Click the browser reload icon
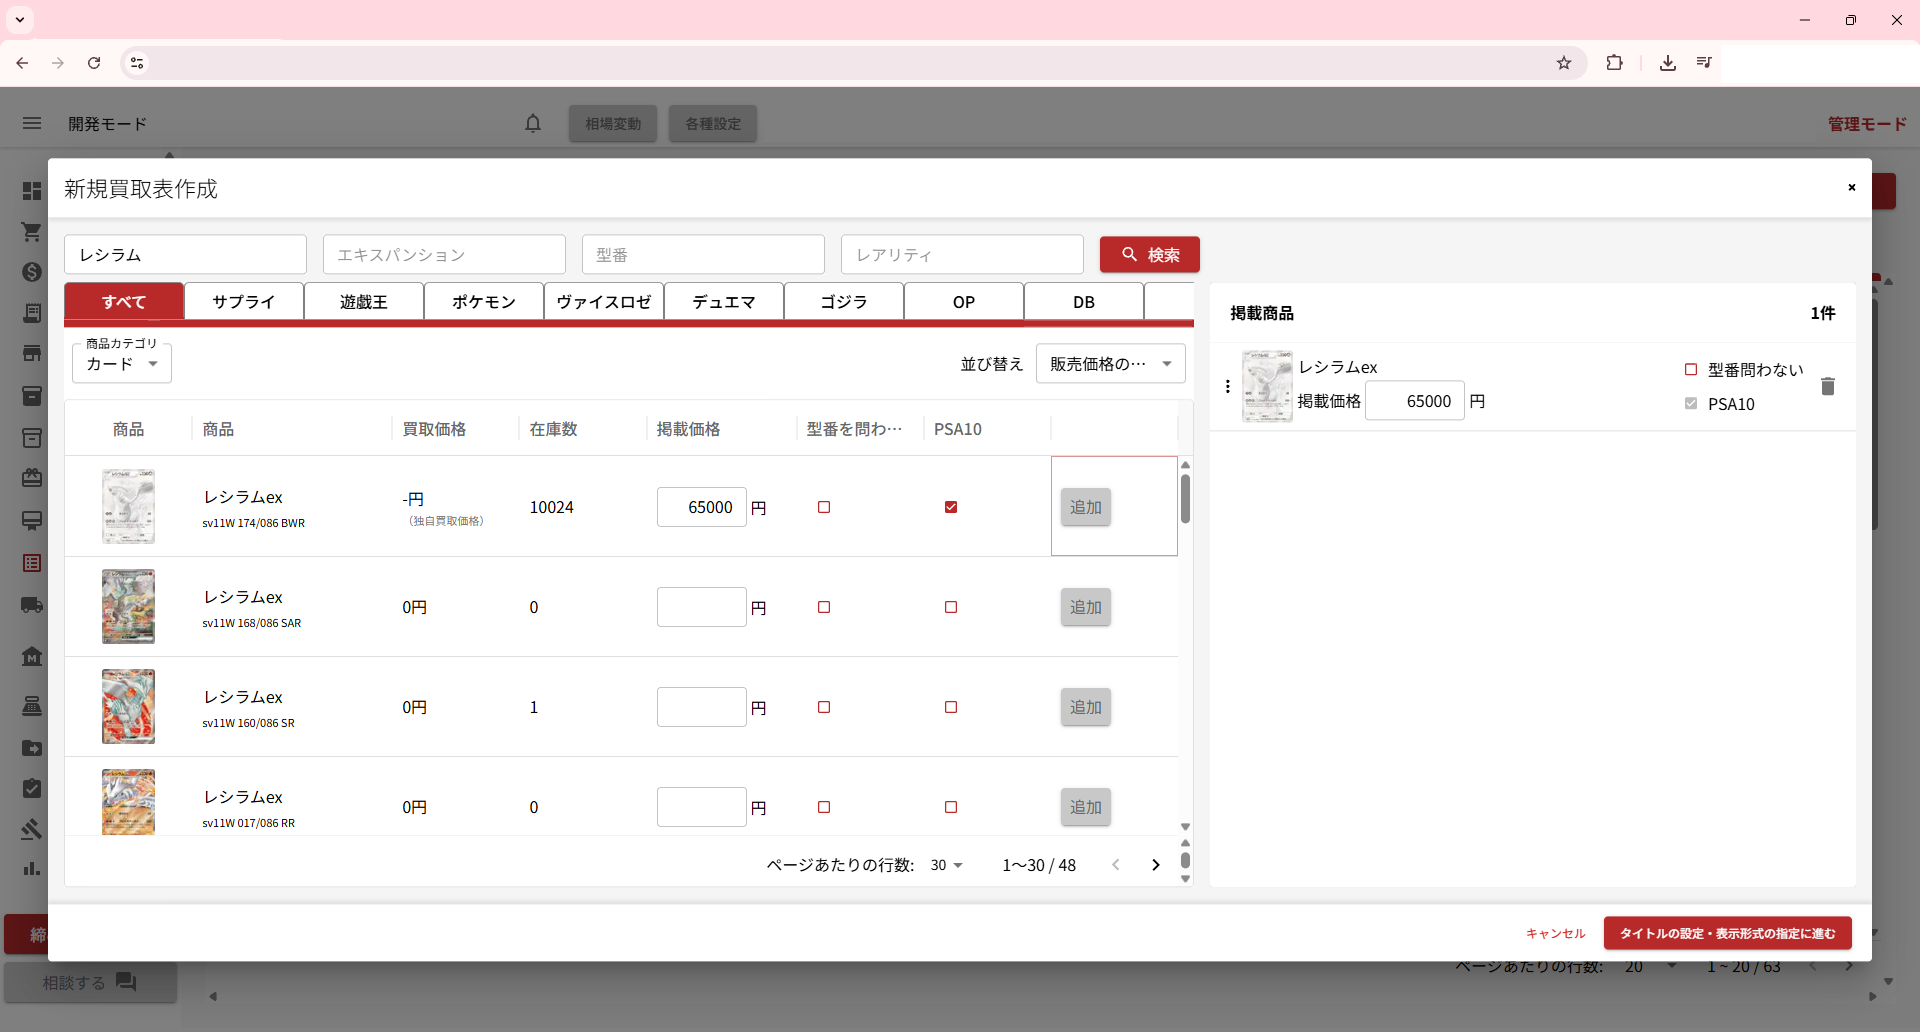The height and width of the screenshot is (1032, 1920). coord(94,63)
